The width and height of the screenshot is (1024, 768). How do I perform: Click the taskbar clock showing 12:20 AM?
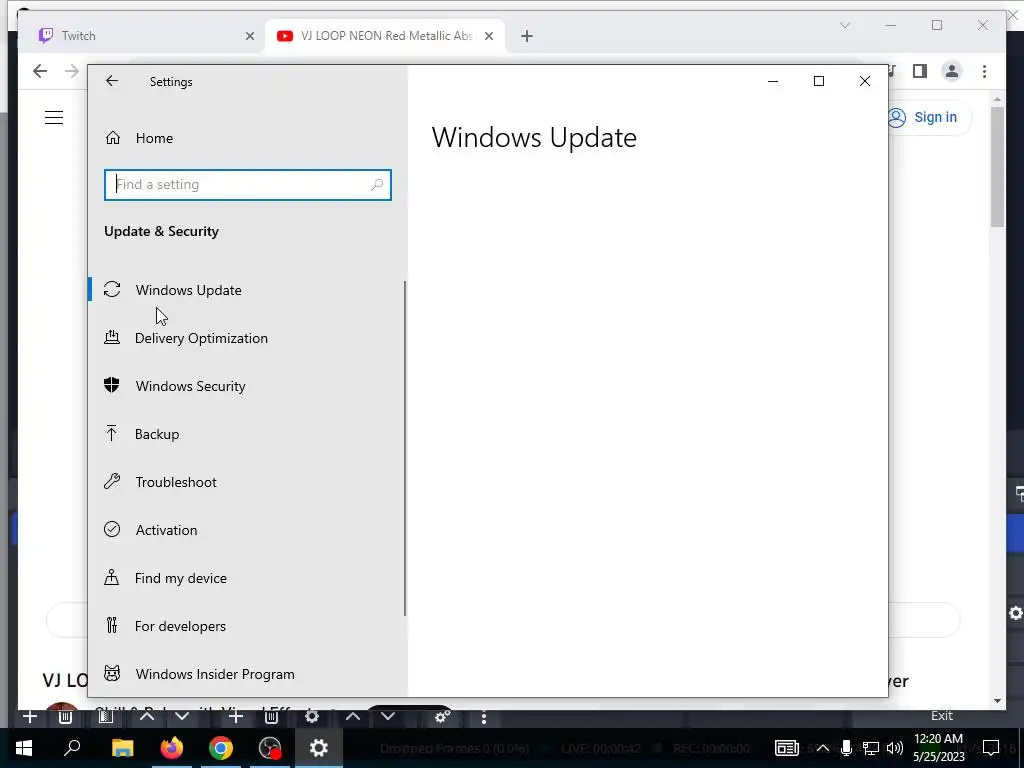point(938,748)
